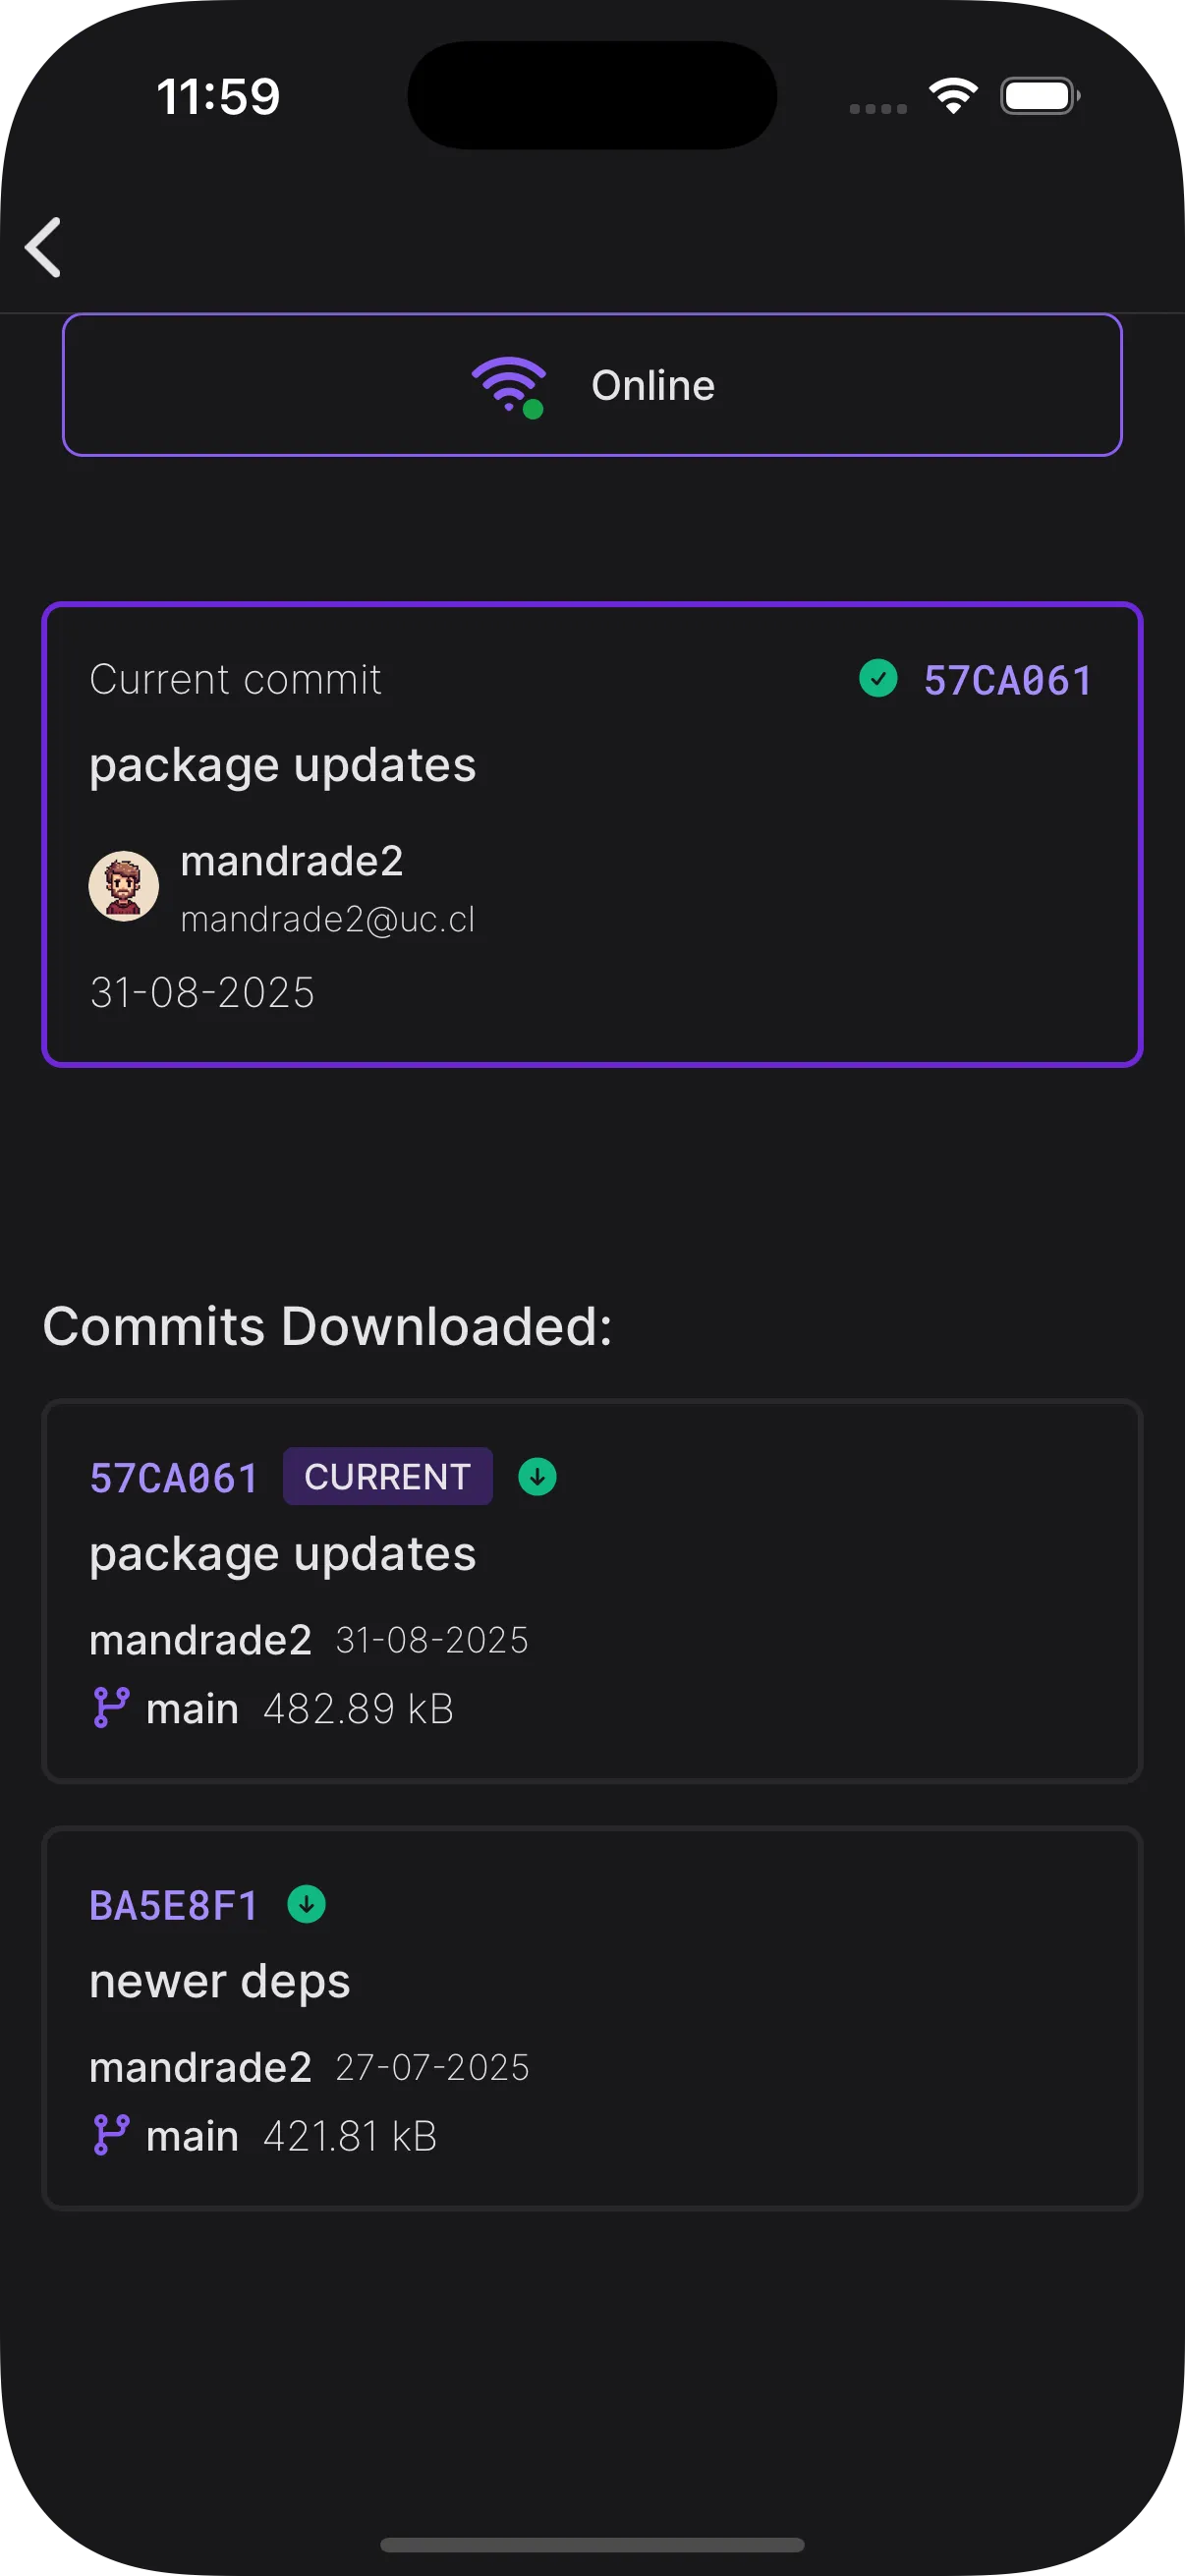The width and height of the screenshot is (1185, 2576).
Task: Tap the 482.89 kB size label
Action: click(x=358, y=1709)
